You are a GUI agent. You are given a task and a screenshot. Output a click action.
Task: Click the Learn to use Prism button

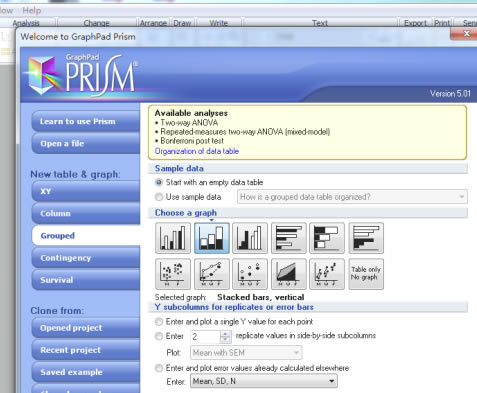point(86,121)
